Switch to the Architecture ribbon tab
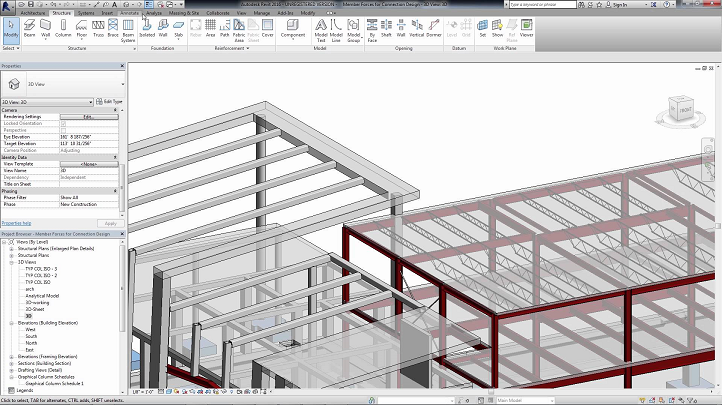The height and width of the screenshot is (405, 722). coord(33,13)
